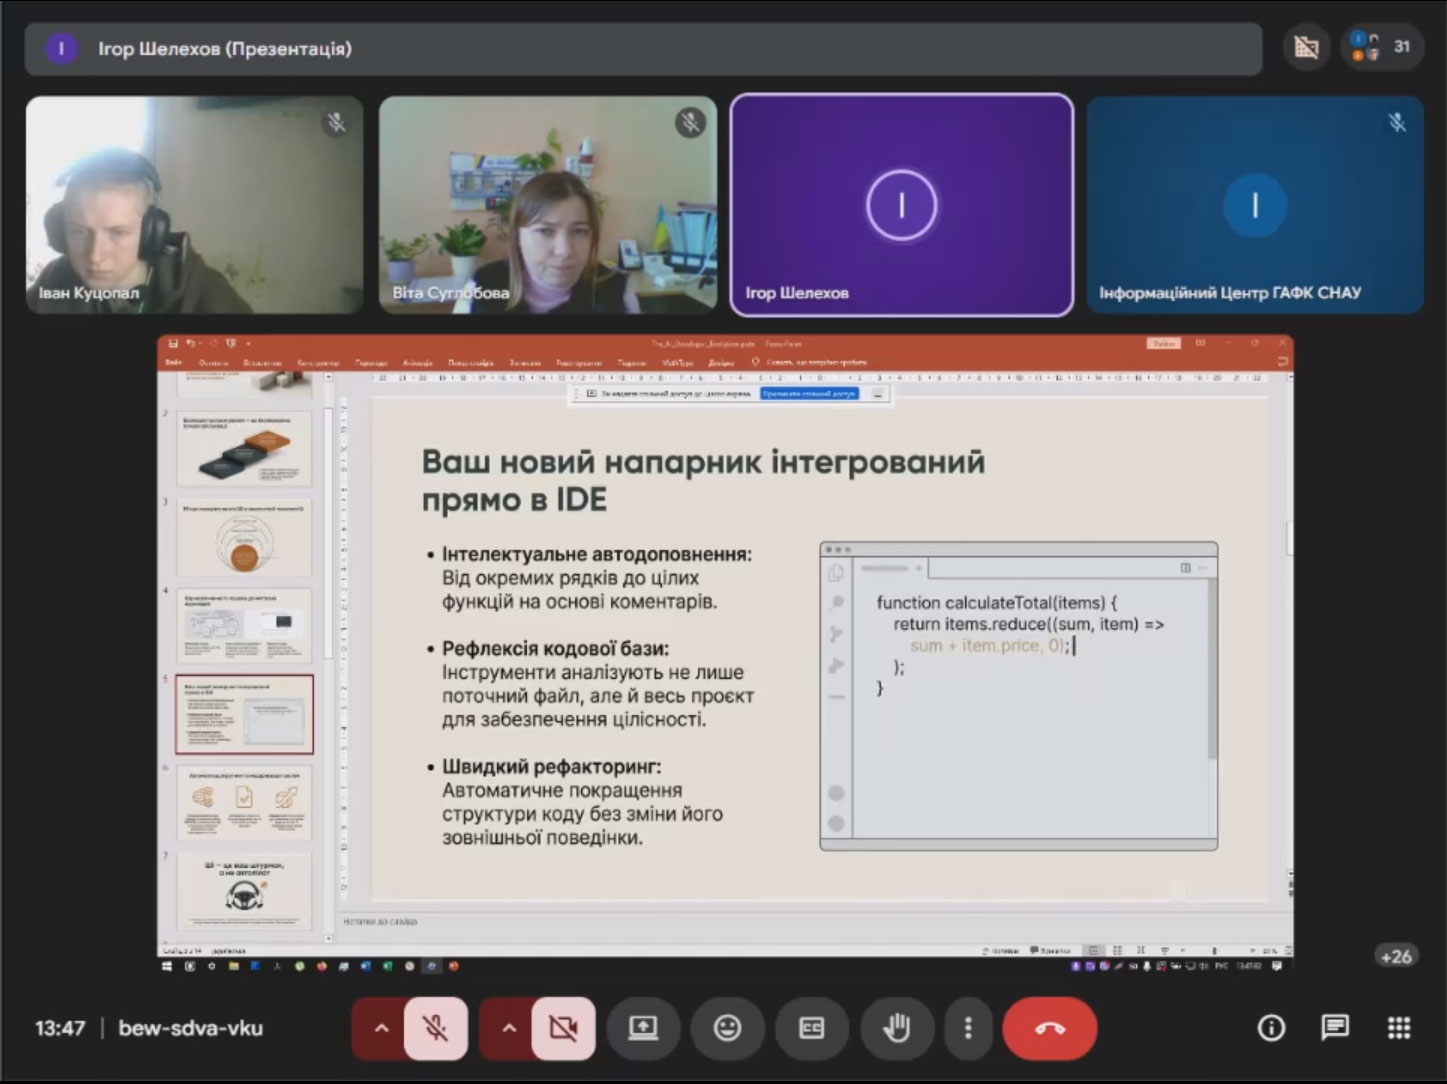Expand the camera video options chevron

pos(509,1028)
